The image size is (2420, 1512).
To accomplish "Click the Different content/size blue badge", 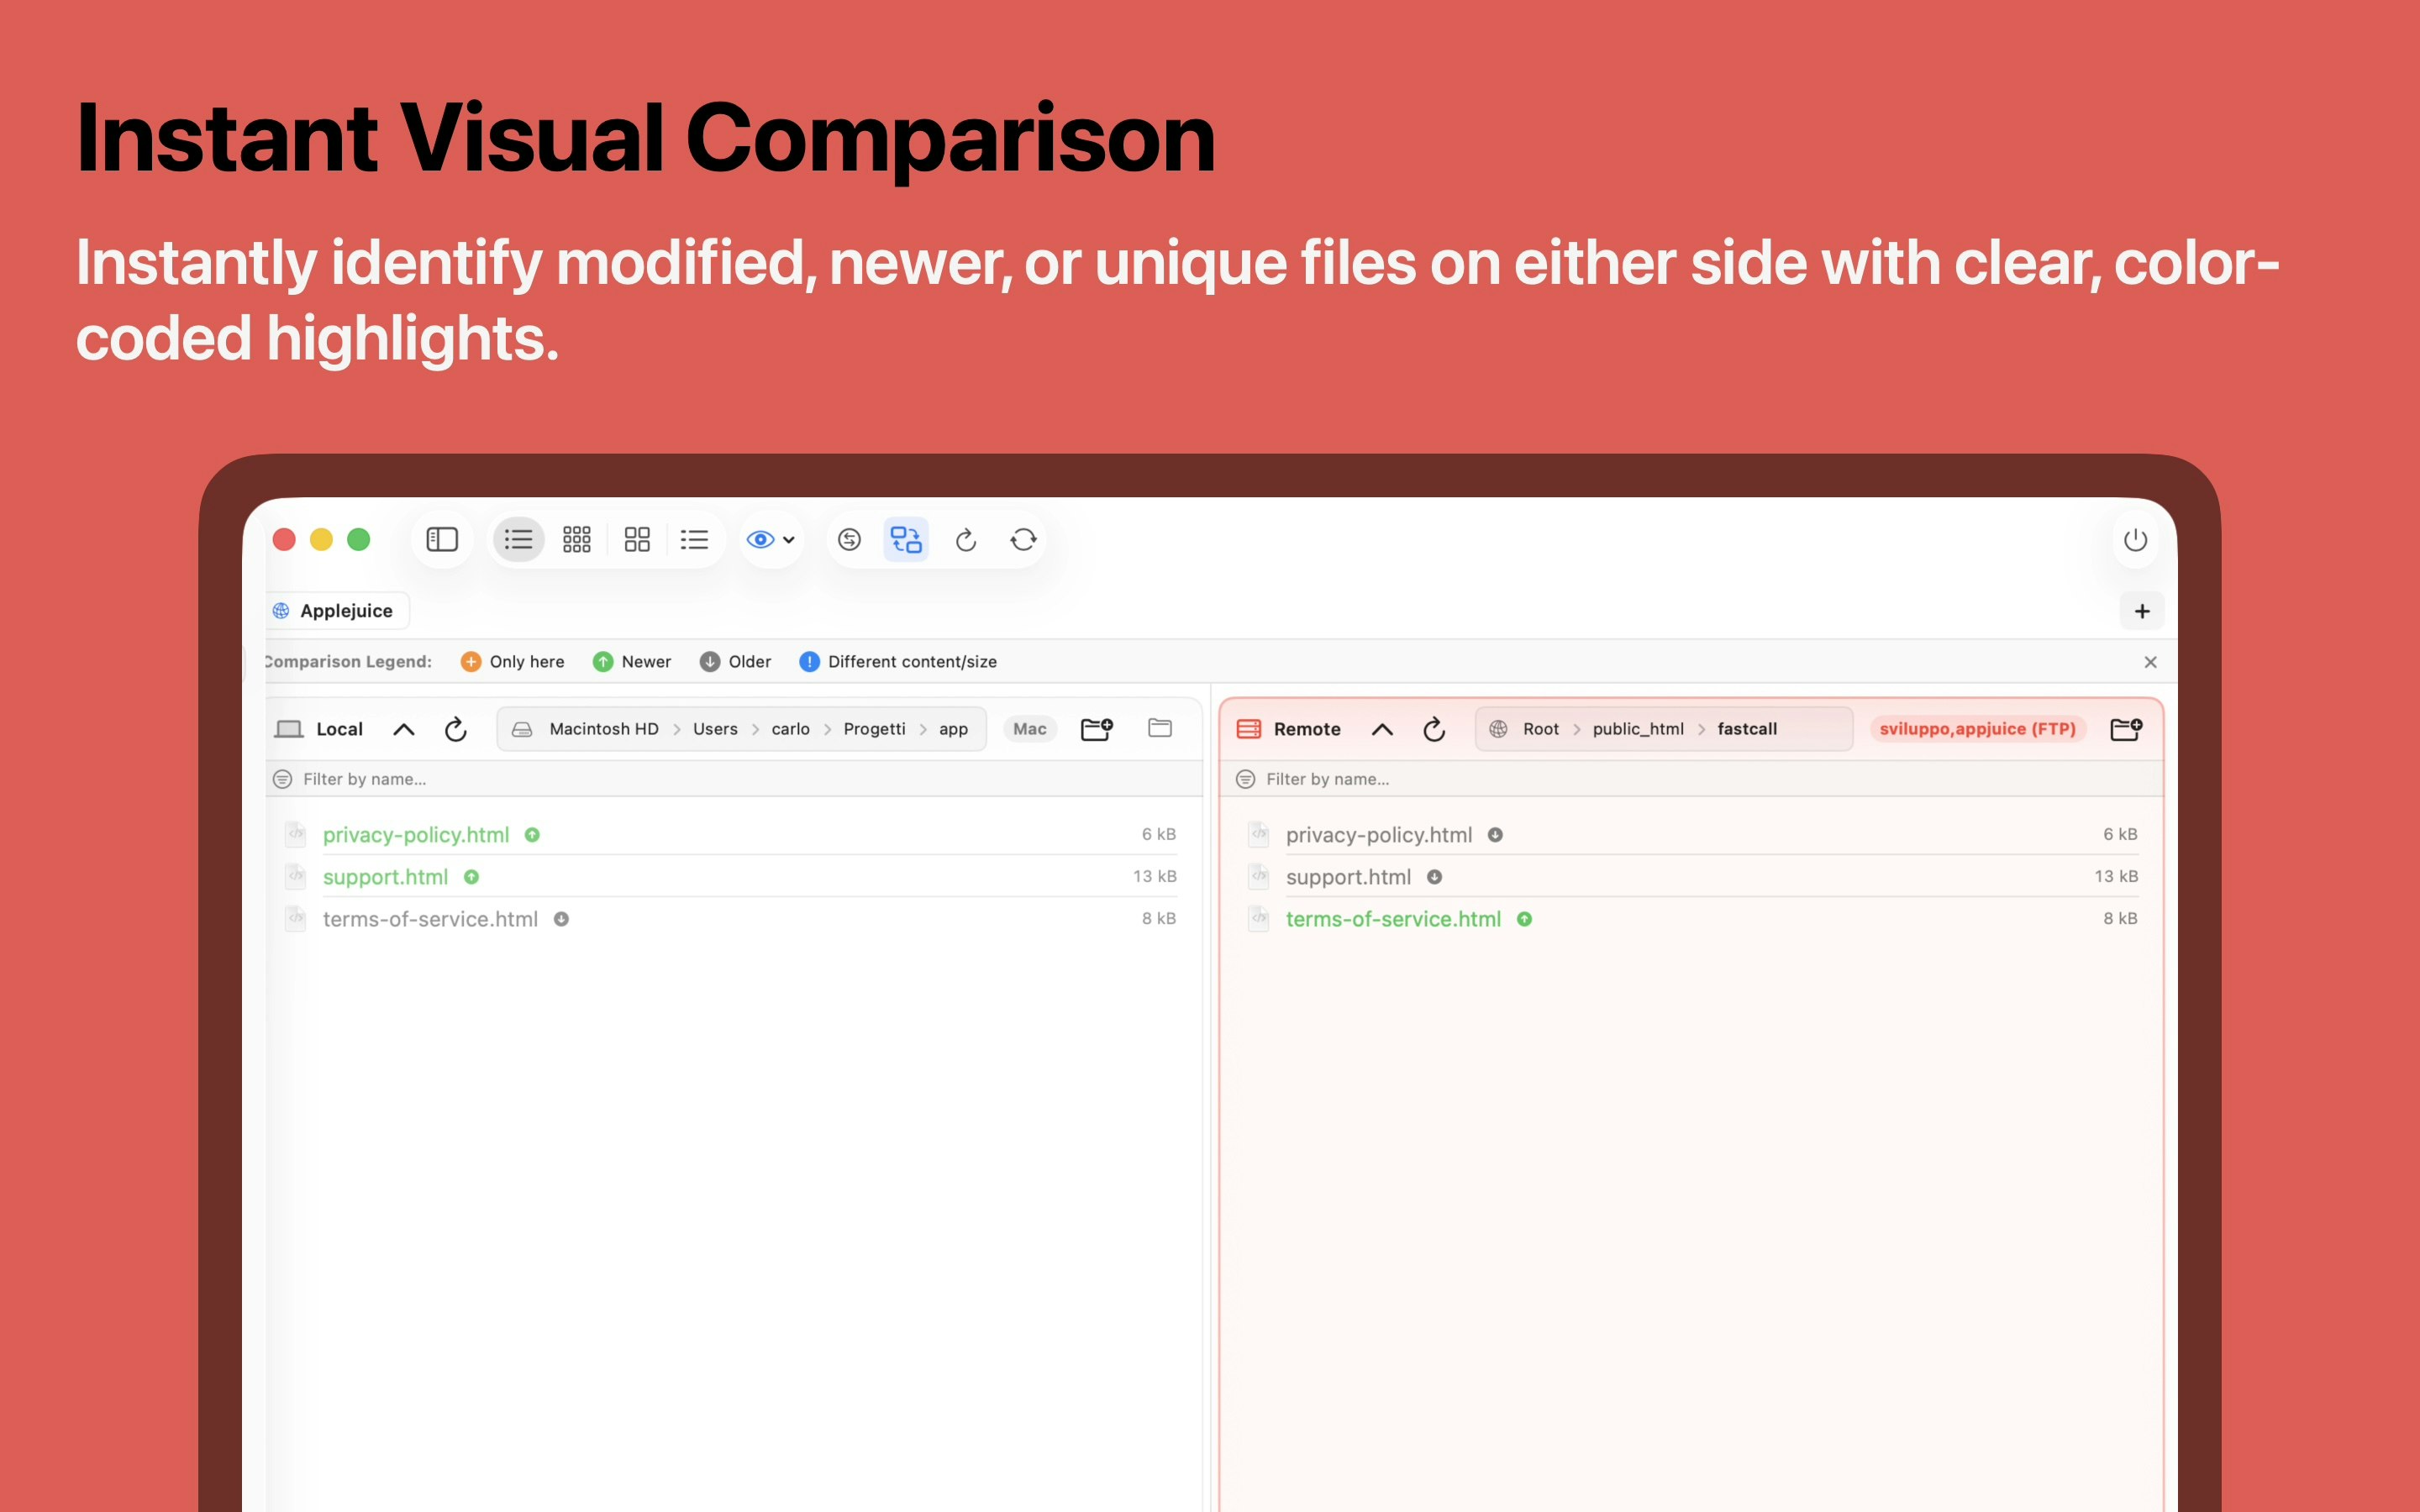I will (898, 662).
